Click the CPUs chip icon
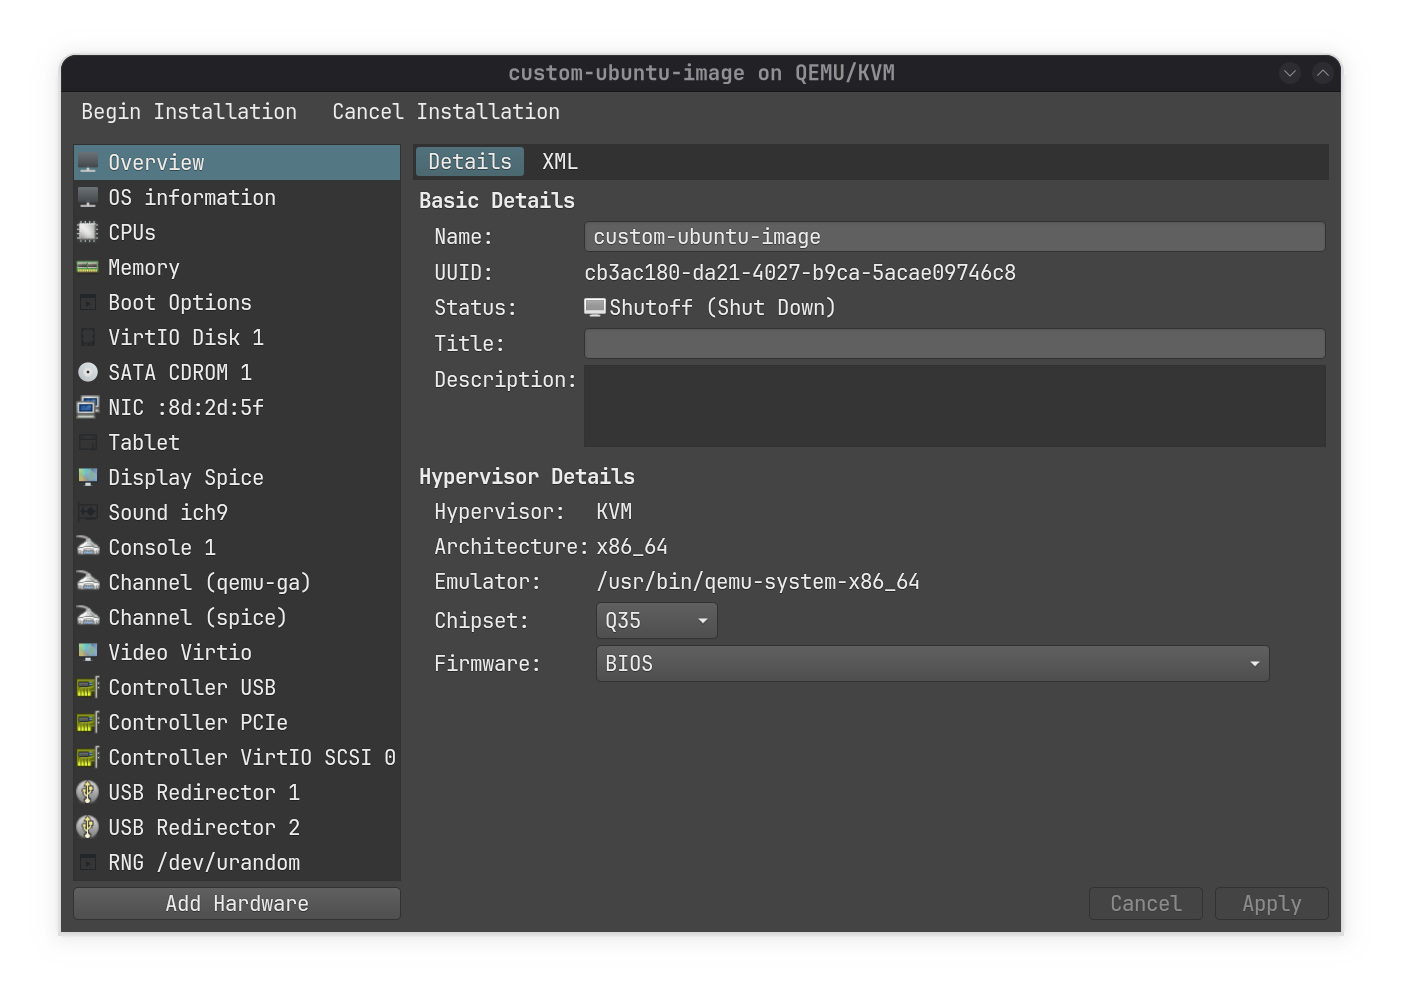1402x999 pixels. 88,233
